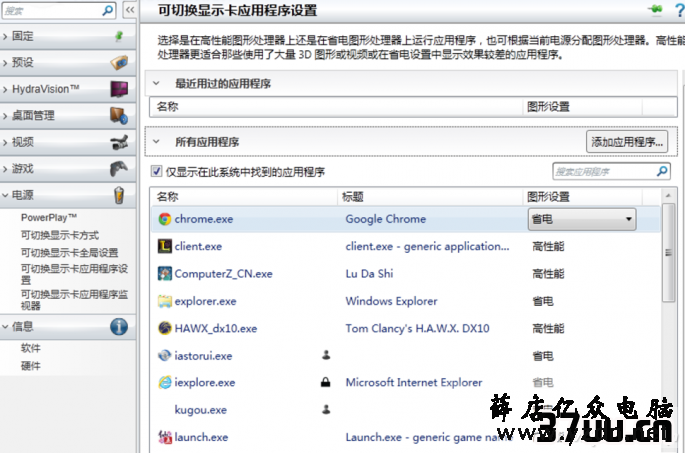Open 硬件 under 信息

point(31,366)
